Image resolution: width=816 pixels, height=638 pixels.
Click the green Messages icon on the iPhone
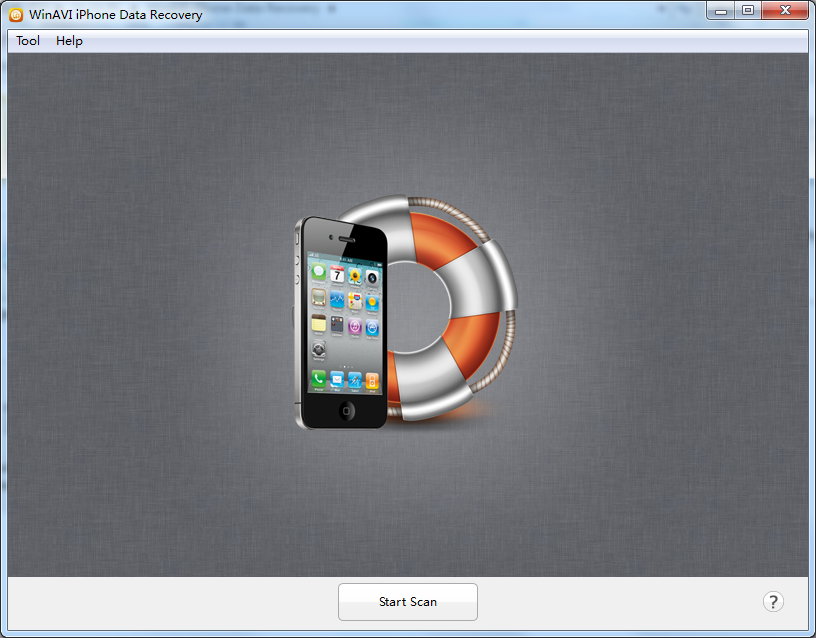coord(318,272)
